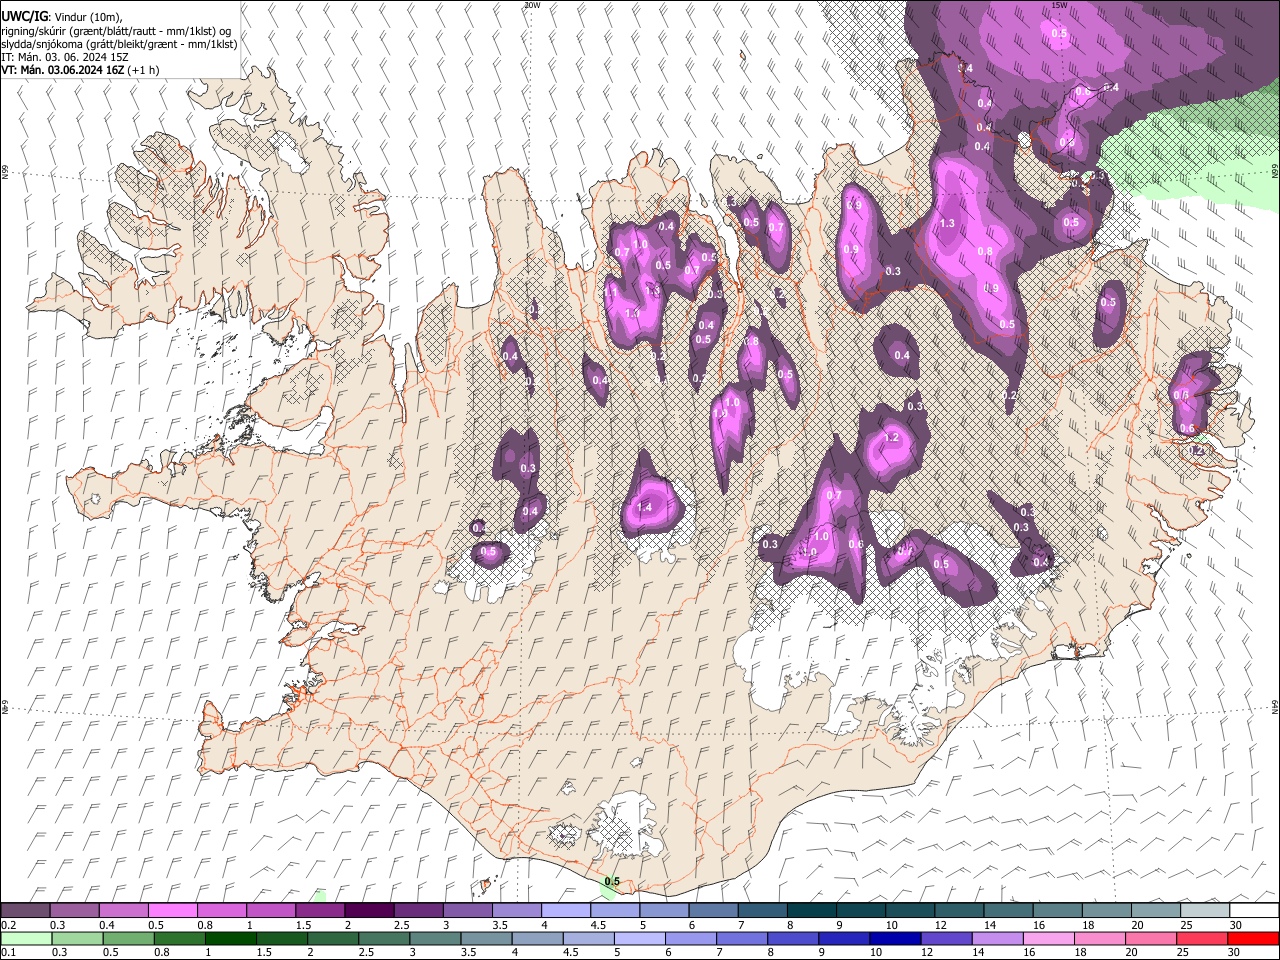Select the 0.2 label in the upper legend
1280x960 pixels.
[7, 924]
